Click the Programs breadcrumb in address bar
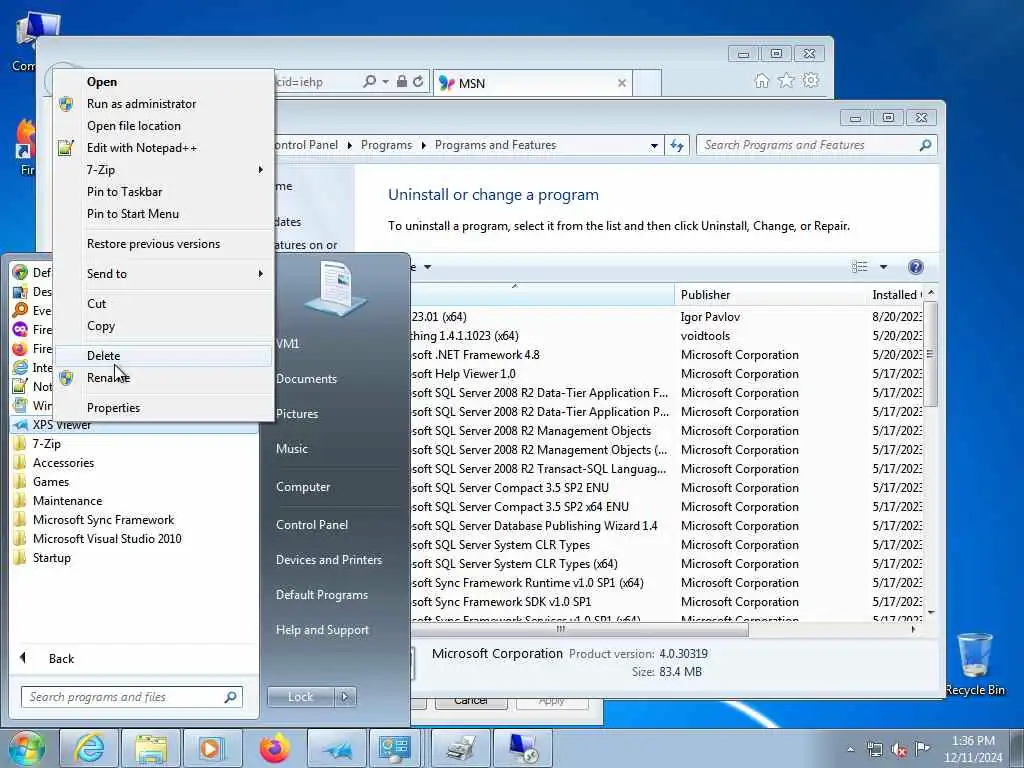1024x768 pixels. (386, 145)
